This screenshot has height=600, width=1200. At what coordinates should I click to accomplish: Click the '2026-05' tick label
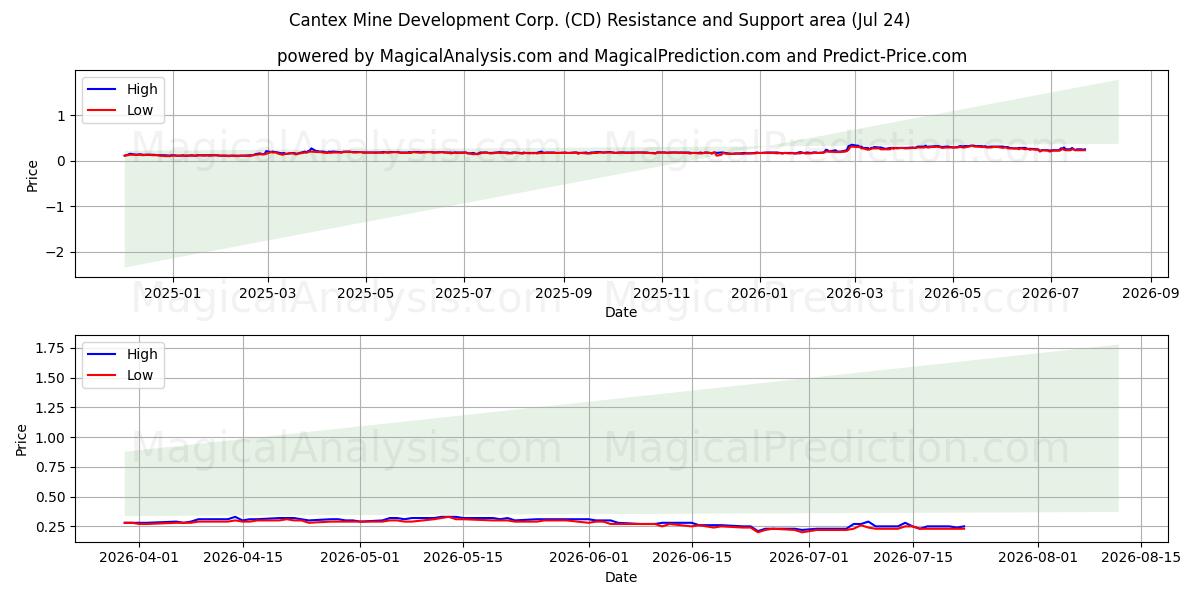pos(952,293)
